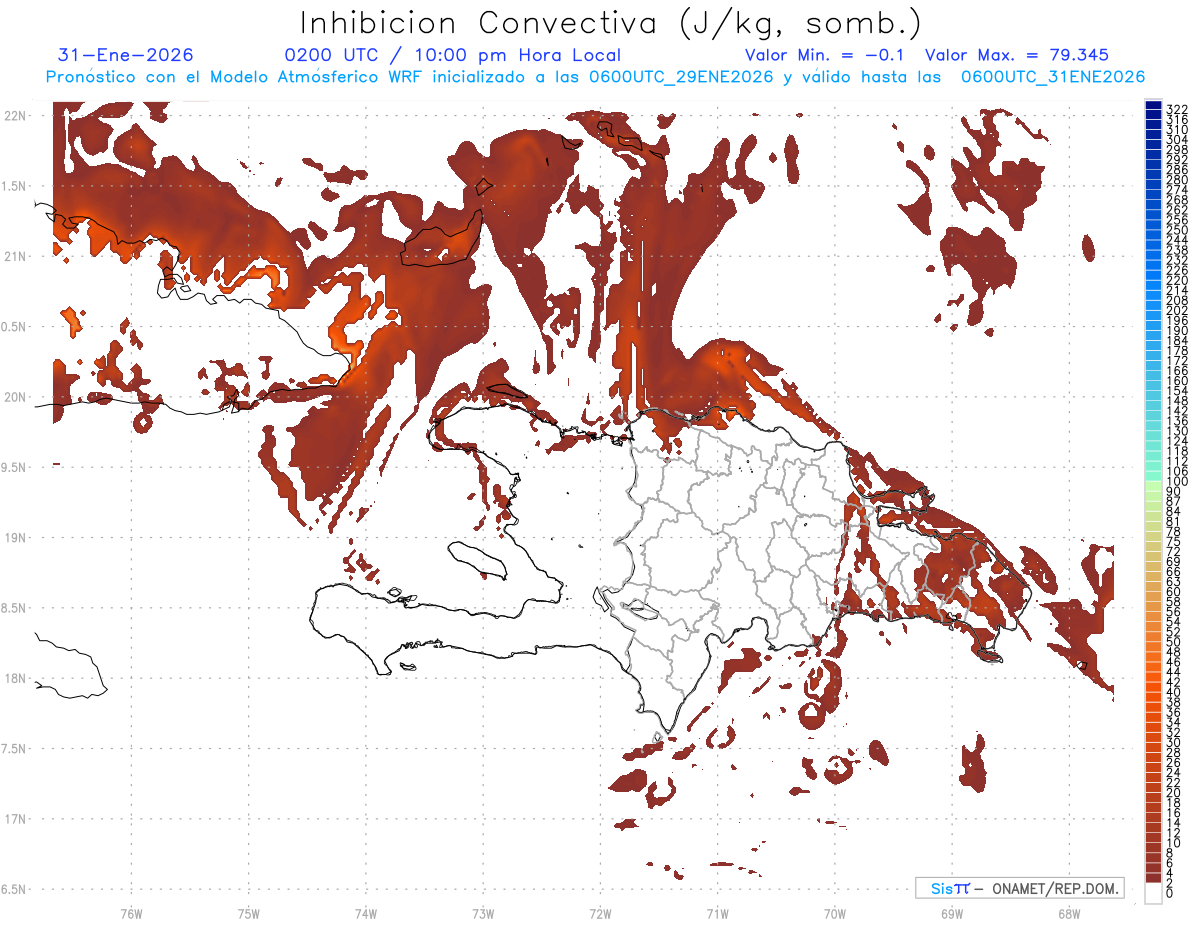Pick the white colorbar swatch at 0

(1154, 892)
